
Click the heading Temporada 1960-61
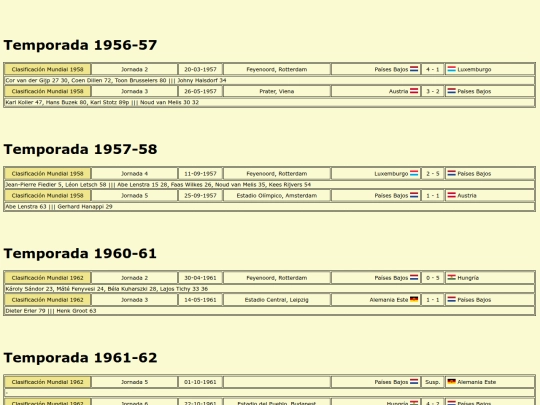tap(80, 253)
